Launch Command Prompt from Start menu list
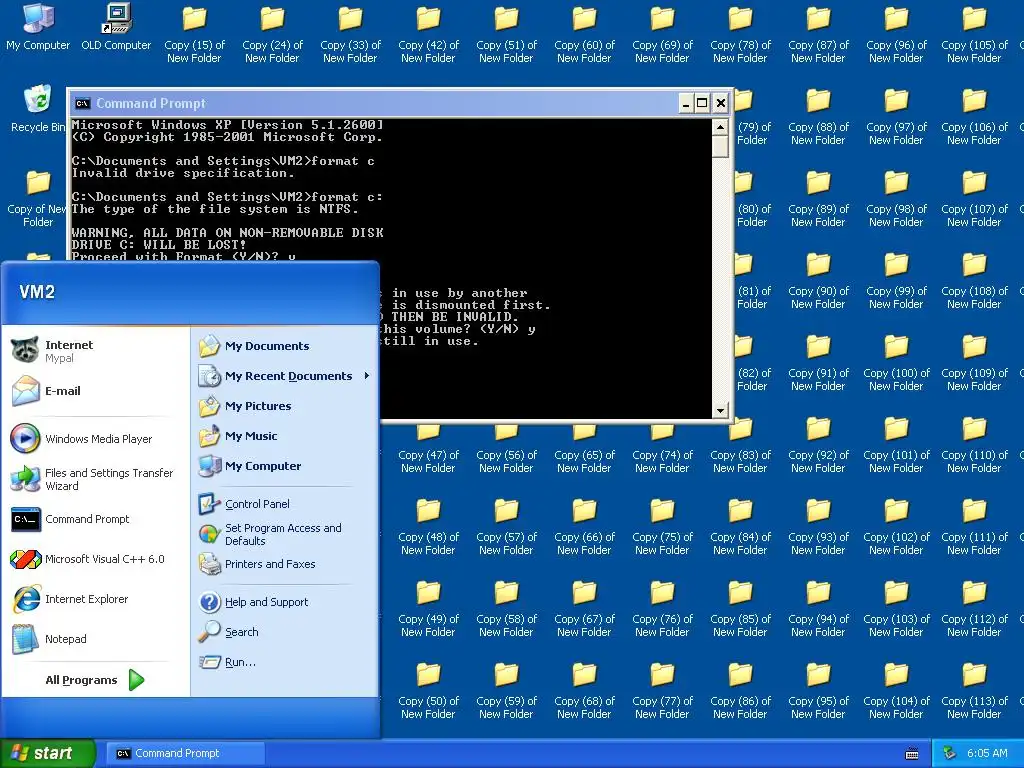 click(x=95, y=519)
